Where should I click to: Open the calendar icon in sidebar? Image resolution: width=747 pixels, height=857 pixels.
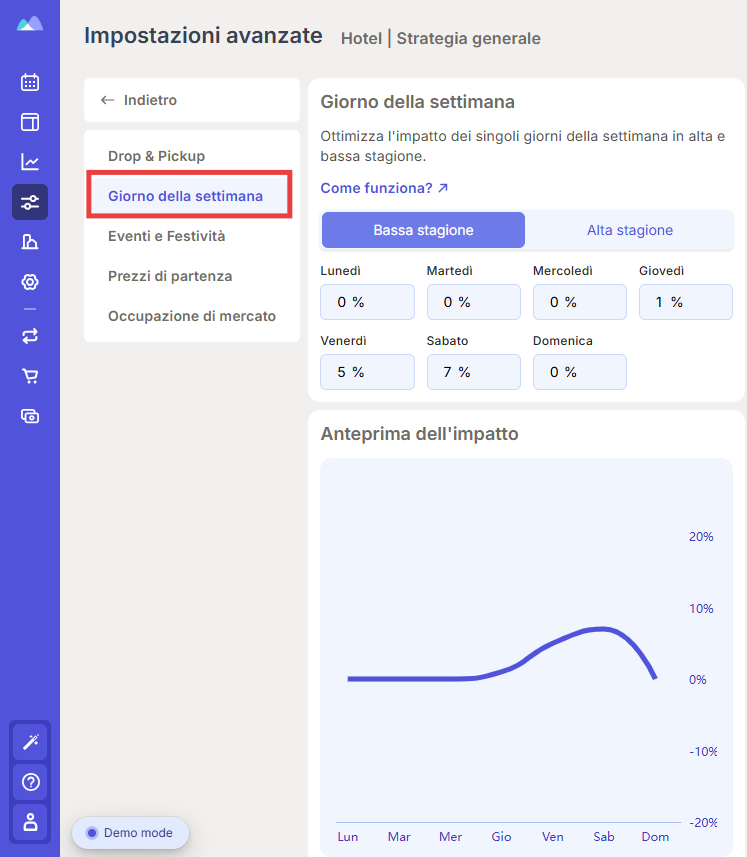(x=30, y=82)
